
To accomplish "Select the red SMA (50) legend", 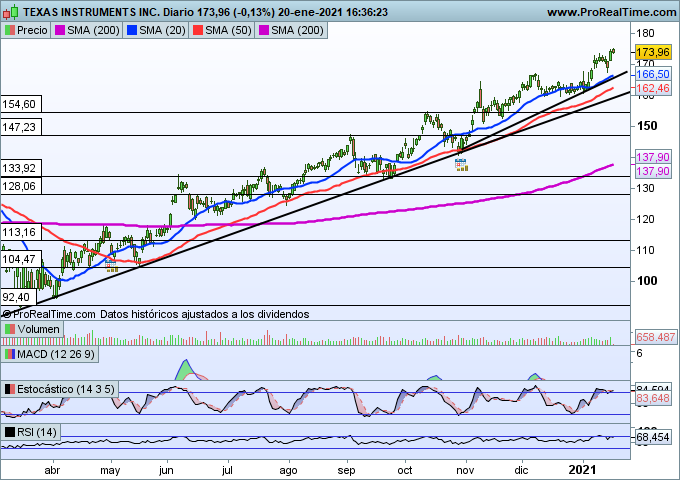I will click(x=222, y=30).
